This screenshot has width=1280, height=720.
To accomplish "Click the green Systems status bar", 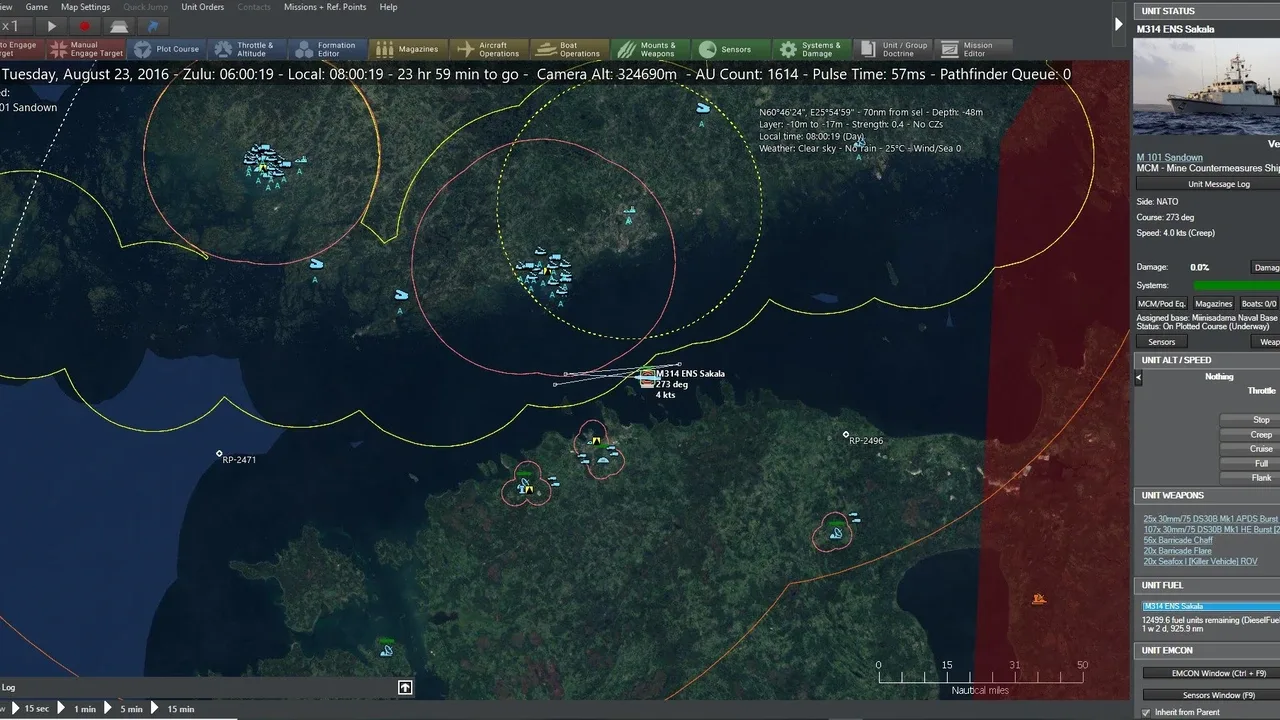I will click(1236, 286).
